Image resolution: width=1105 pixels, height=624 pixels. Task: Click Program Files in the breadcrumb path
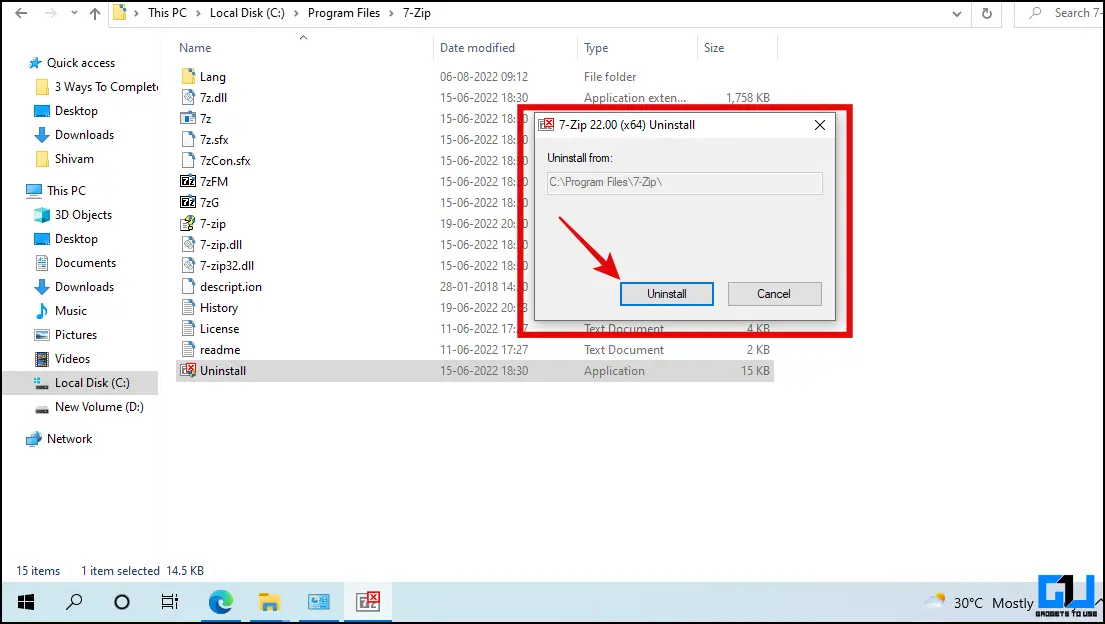(x=344, y=13)
